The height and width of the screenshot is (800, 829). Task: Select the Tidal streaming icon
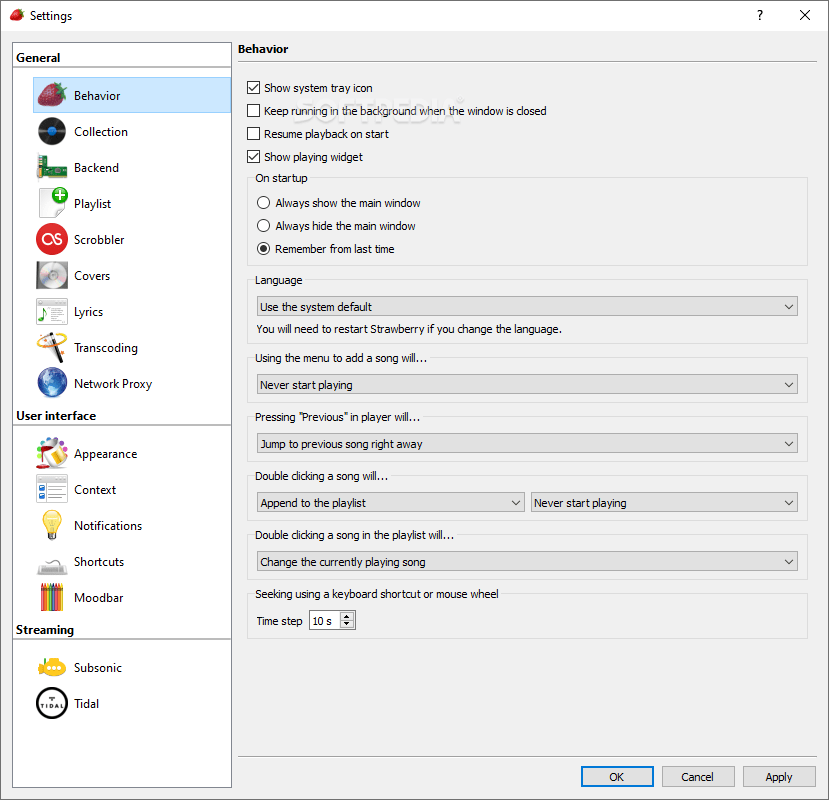[x=51, y=703]
